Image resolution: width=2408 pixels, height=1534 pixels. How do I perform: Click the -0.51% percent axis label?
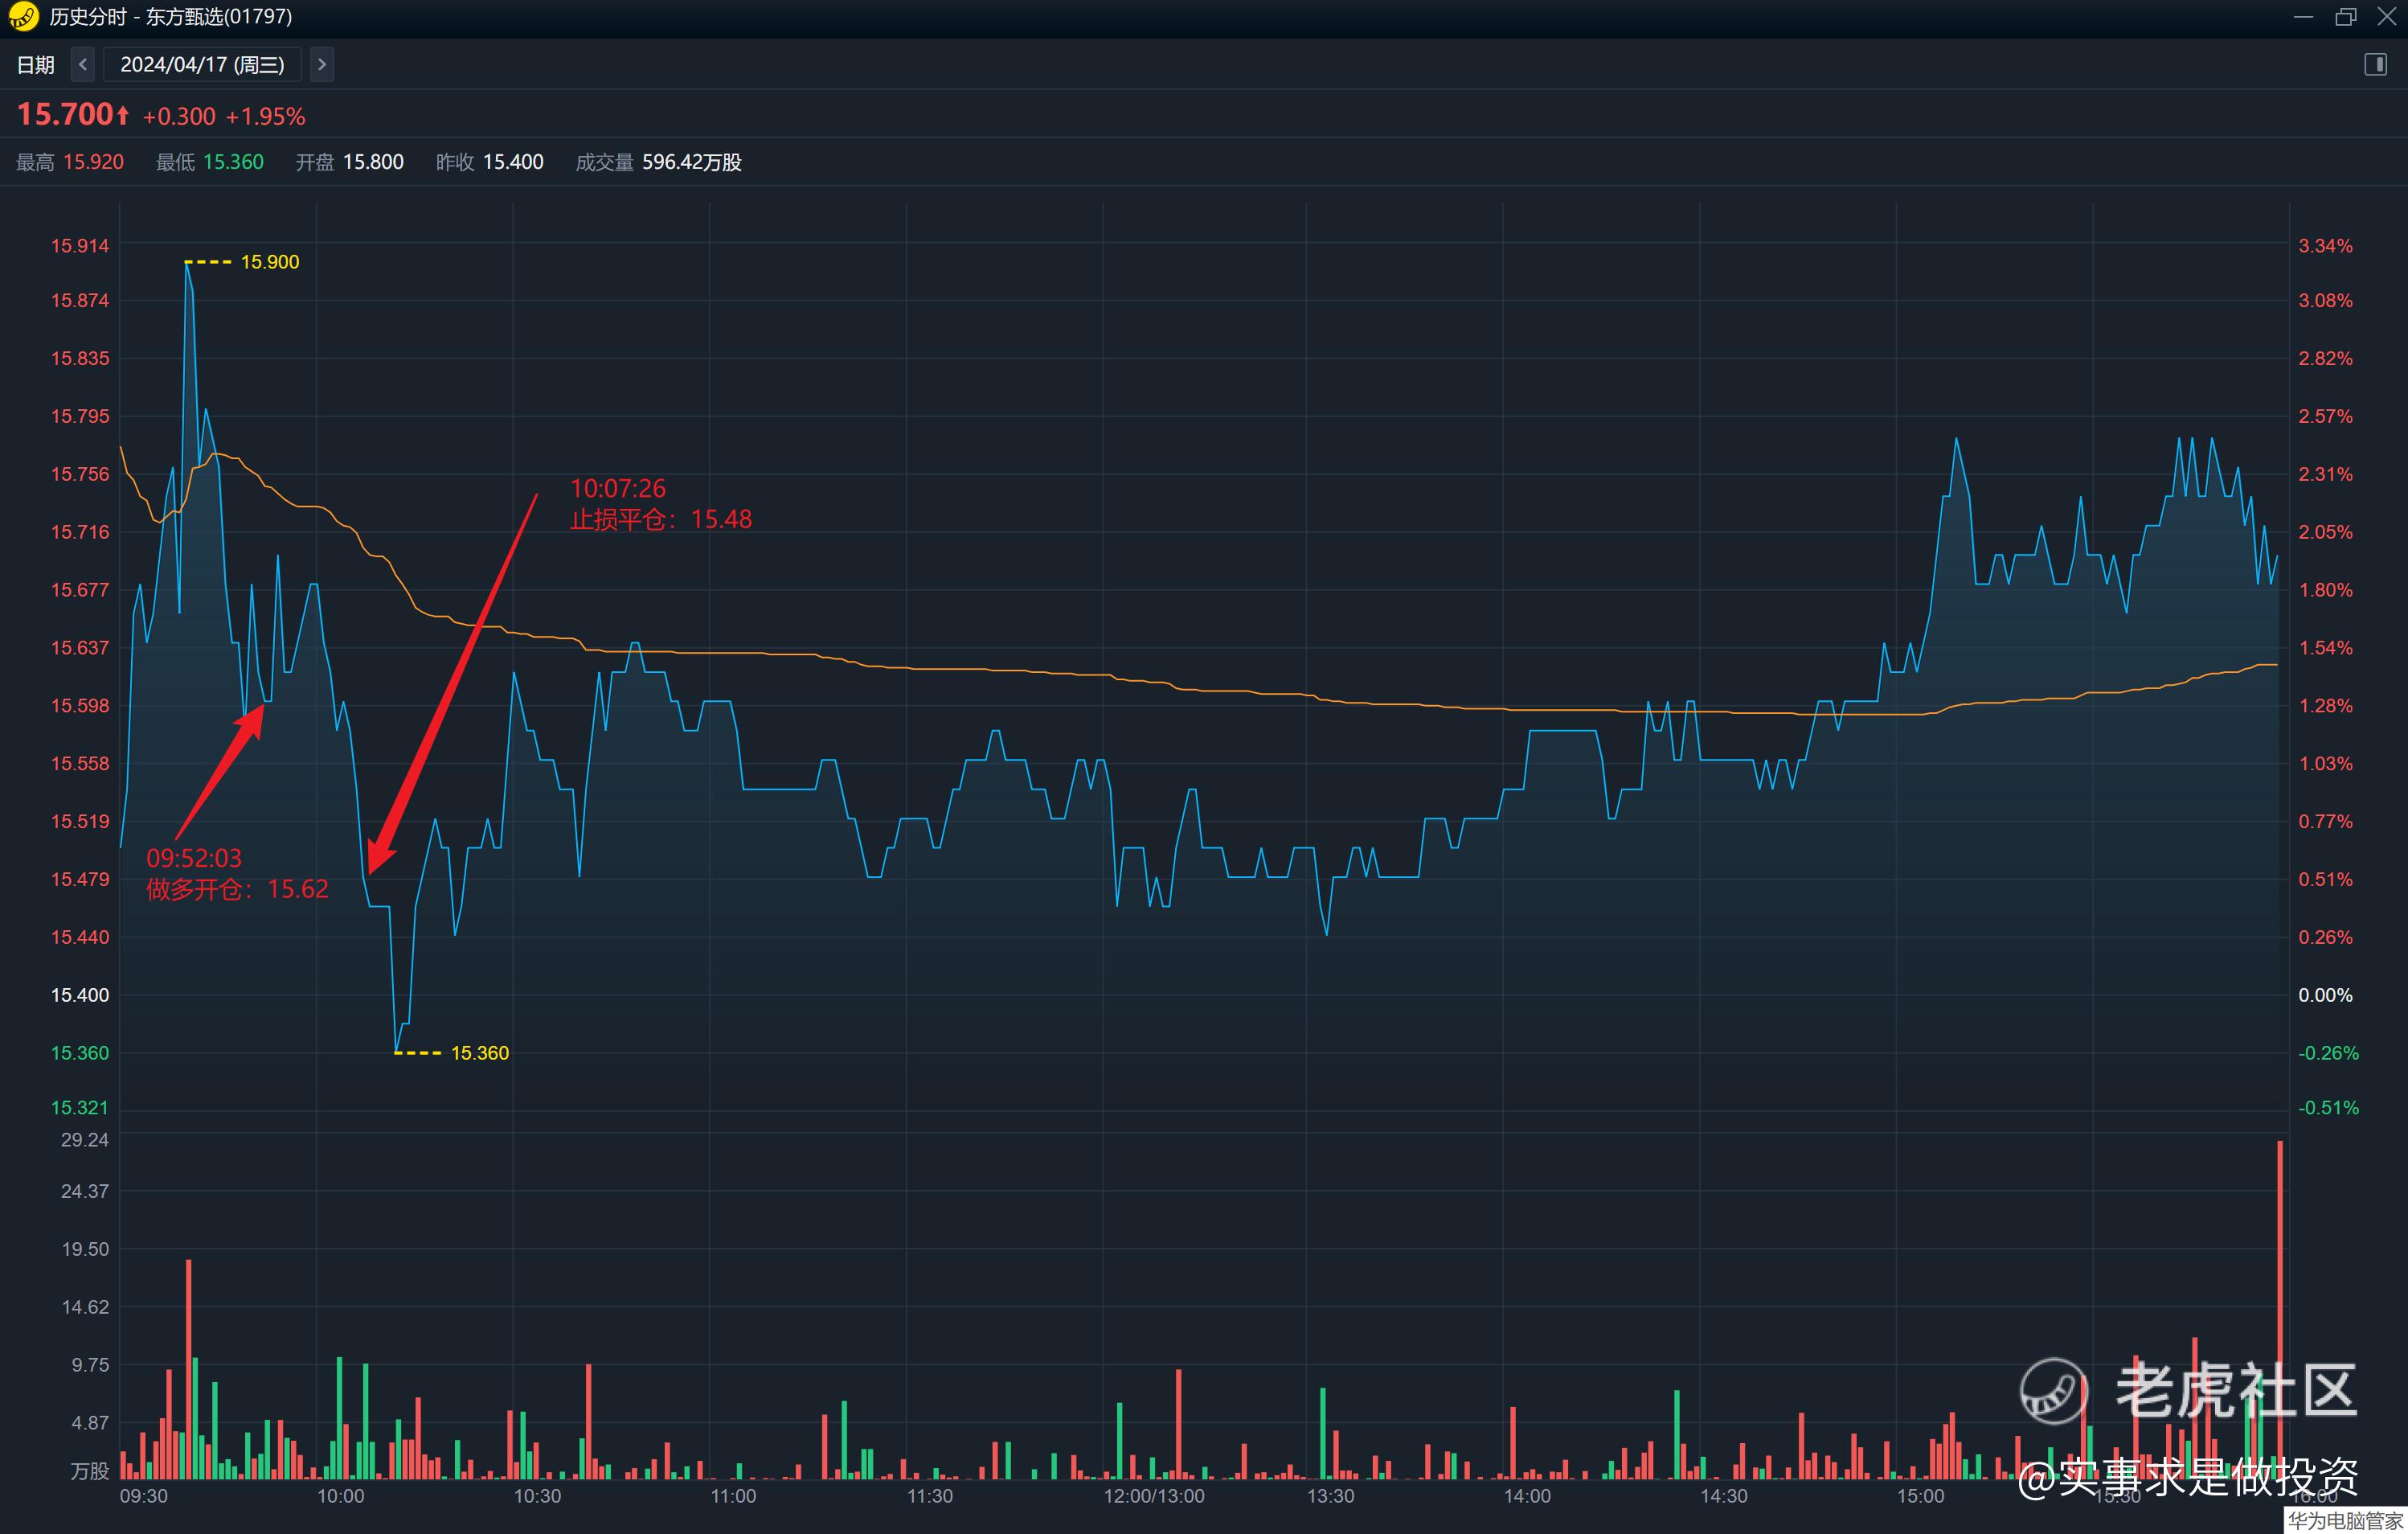[x=2328, y=1108]
